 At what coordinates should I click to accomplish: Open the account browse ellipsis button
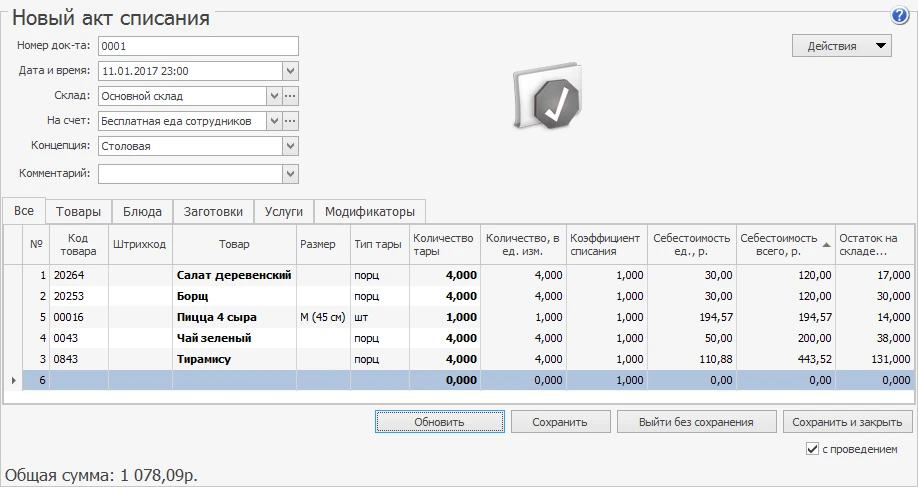click(x=291, y=121)
